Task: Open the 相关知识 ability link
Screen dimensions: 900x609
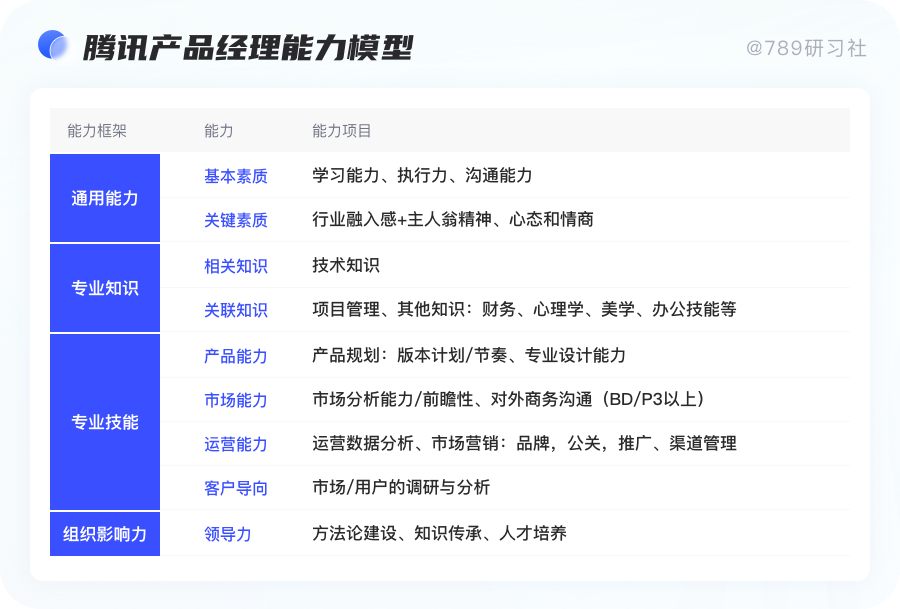Action: (x=236, y=266)
